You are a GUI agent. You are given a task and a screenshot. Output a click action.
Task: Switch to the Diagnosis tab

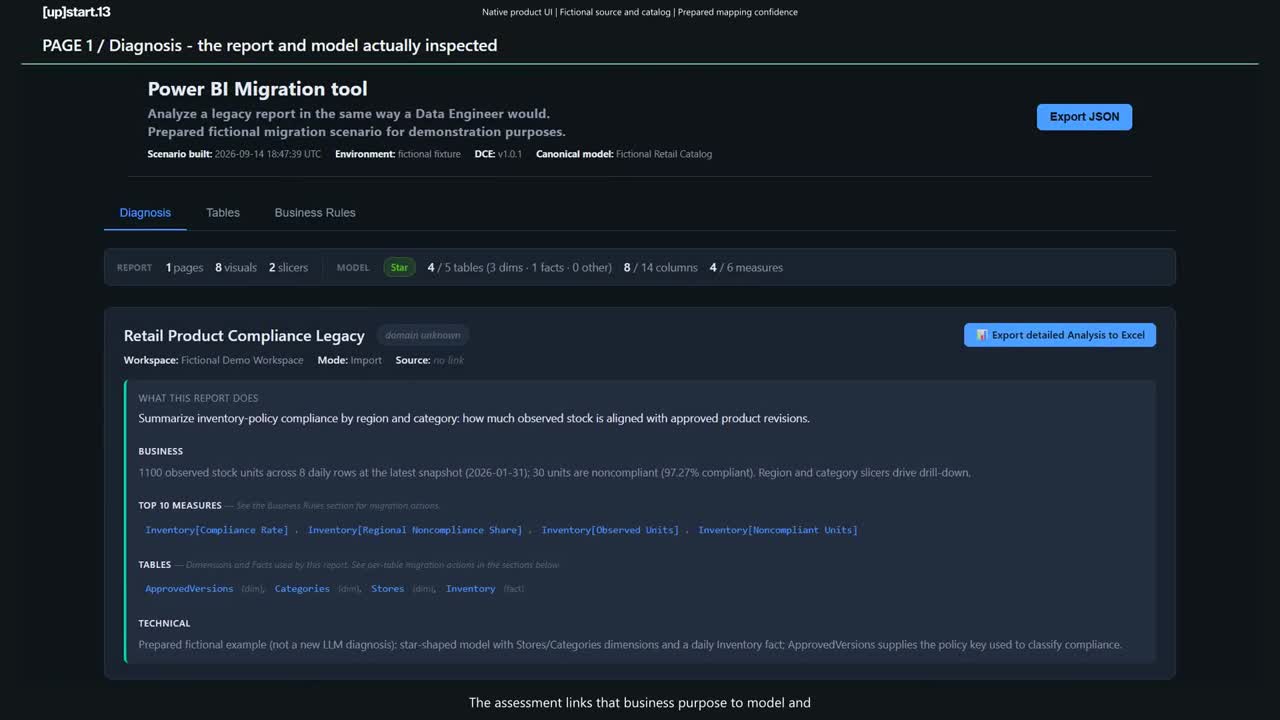click(145, 213)
